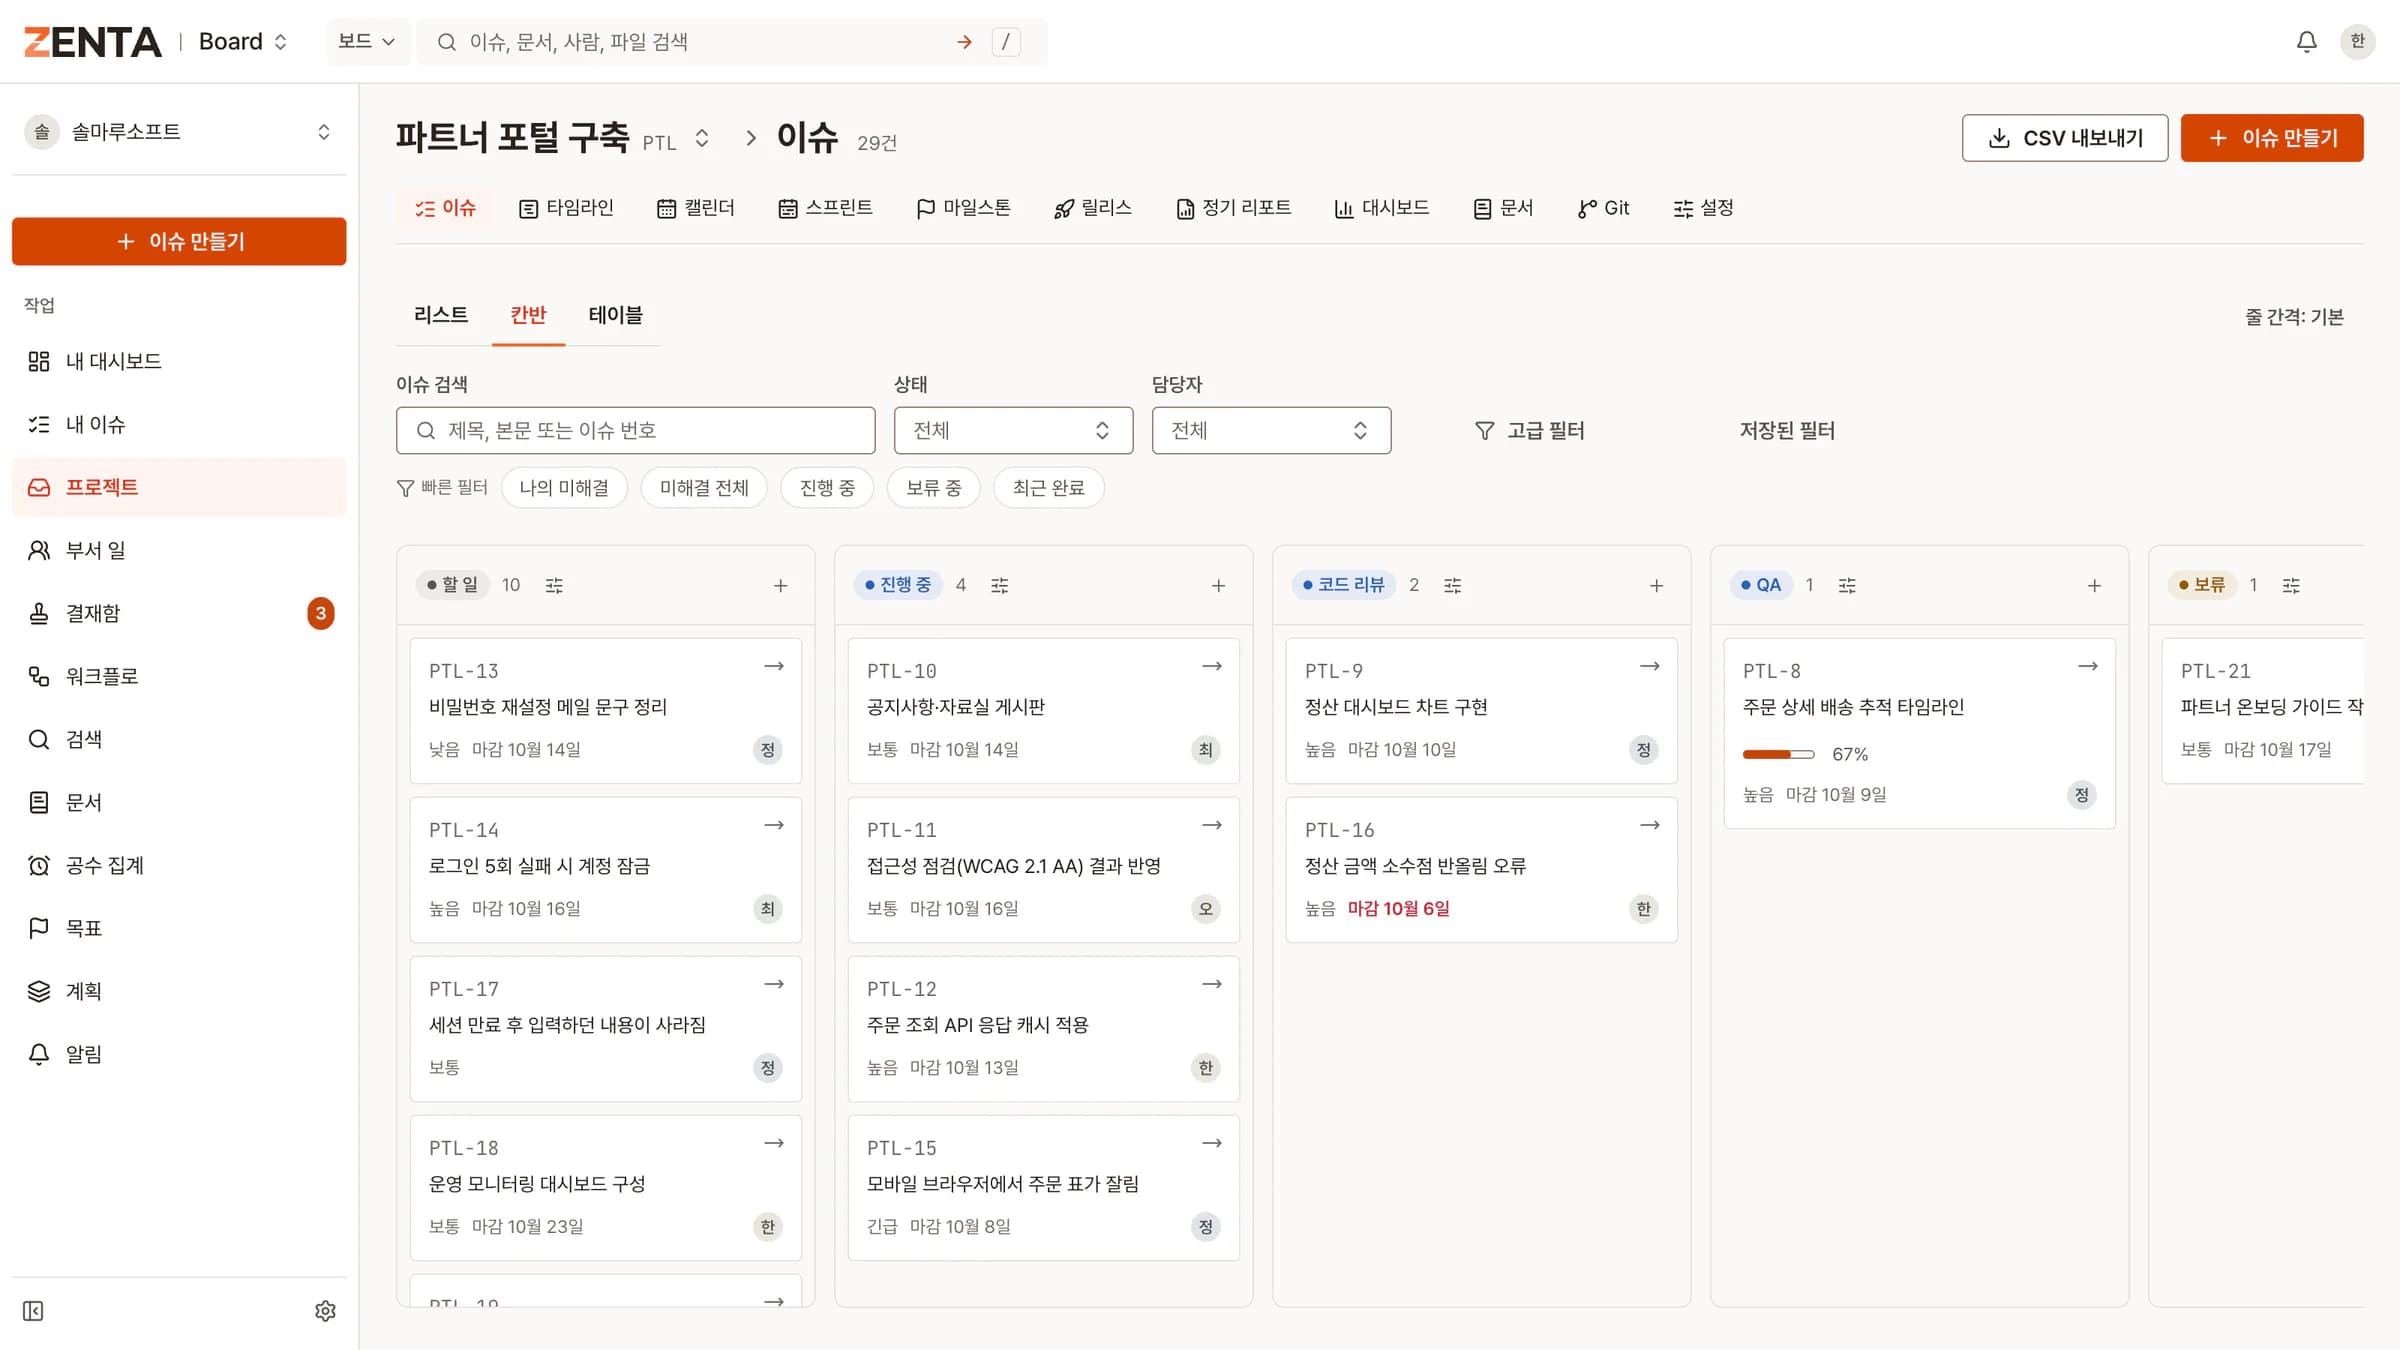The height and width of the screenshot is (1350, 2400).
Task: Select 테이블 view tab
Action: tap(615, 315)
